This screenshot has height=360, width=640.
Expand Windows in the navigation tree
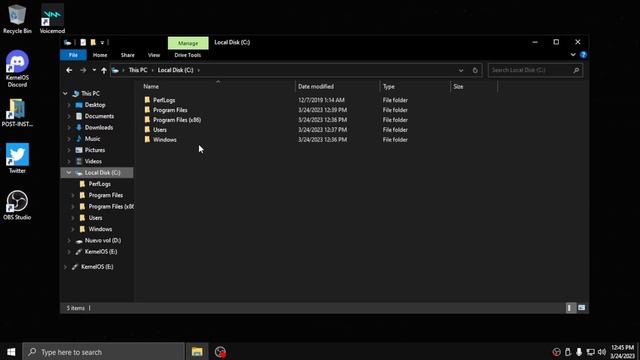(73, 229)
